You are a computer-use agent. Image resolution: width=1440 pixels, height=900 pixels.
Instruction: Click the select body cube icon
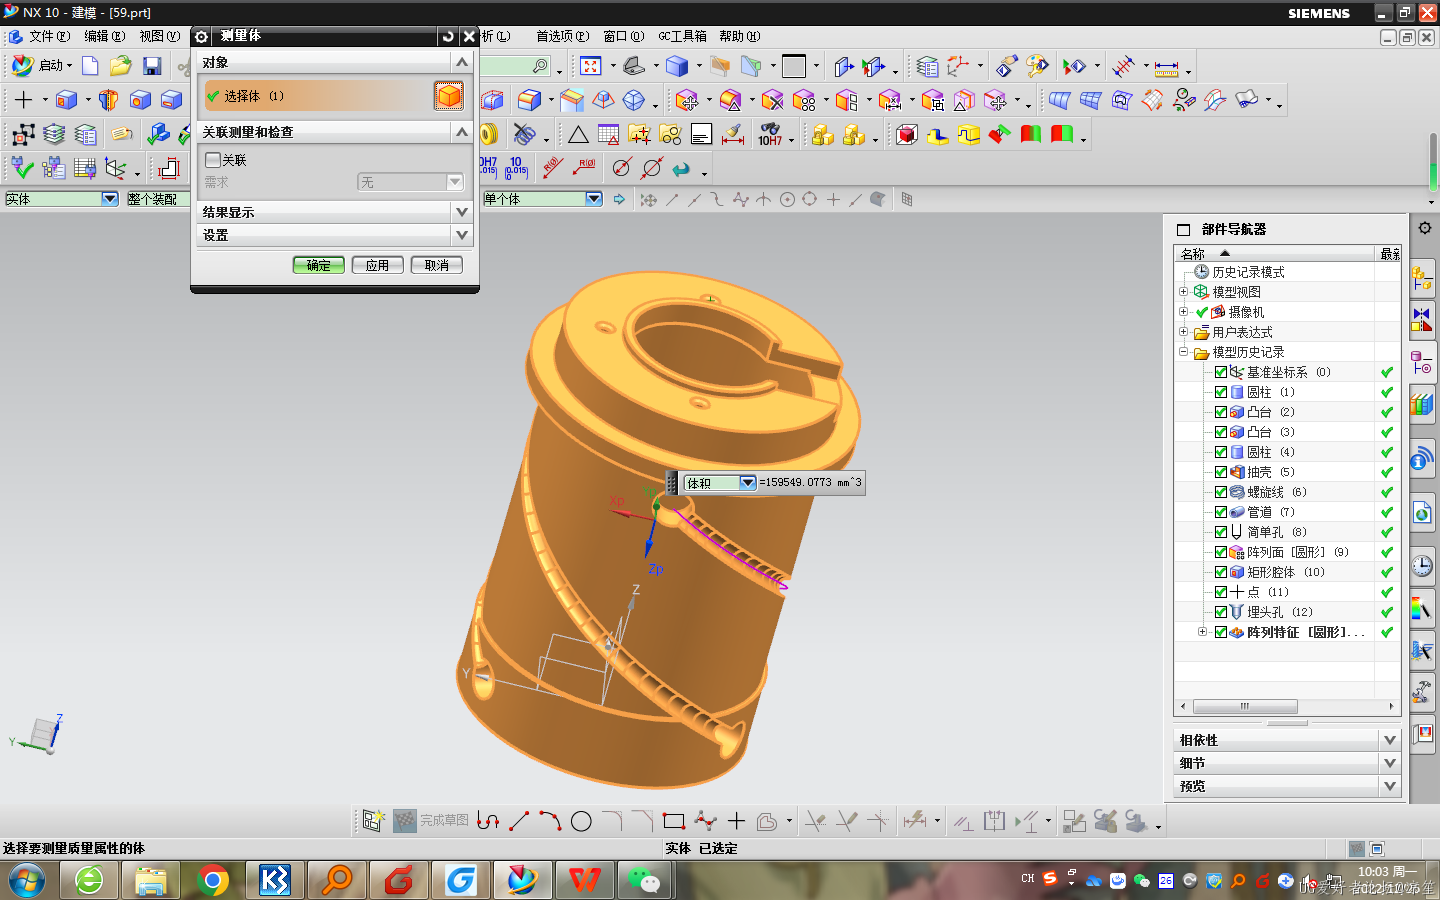coord(449,95)
